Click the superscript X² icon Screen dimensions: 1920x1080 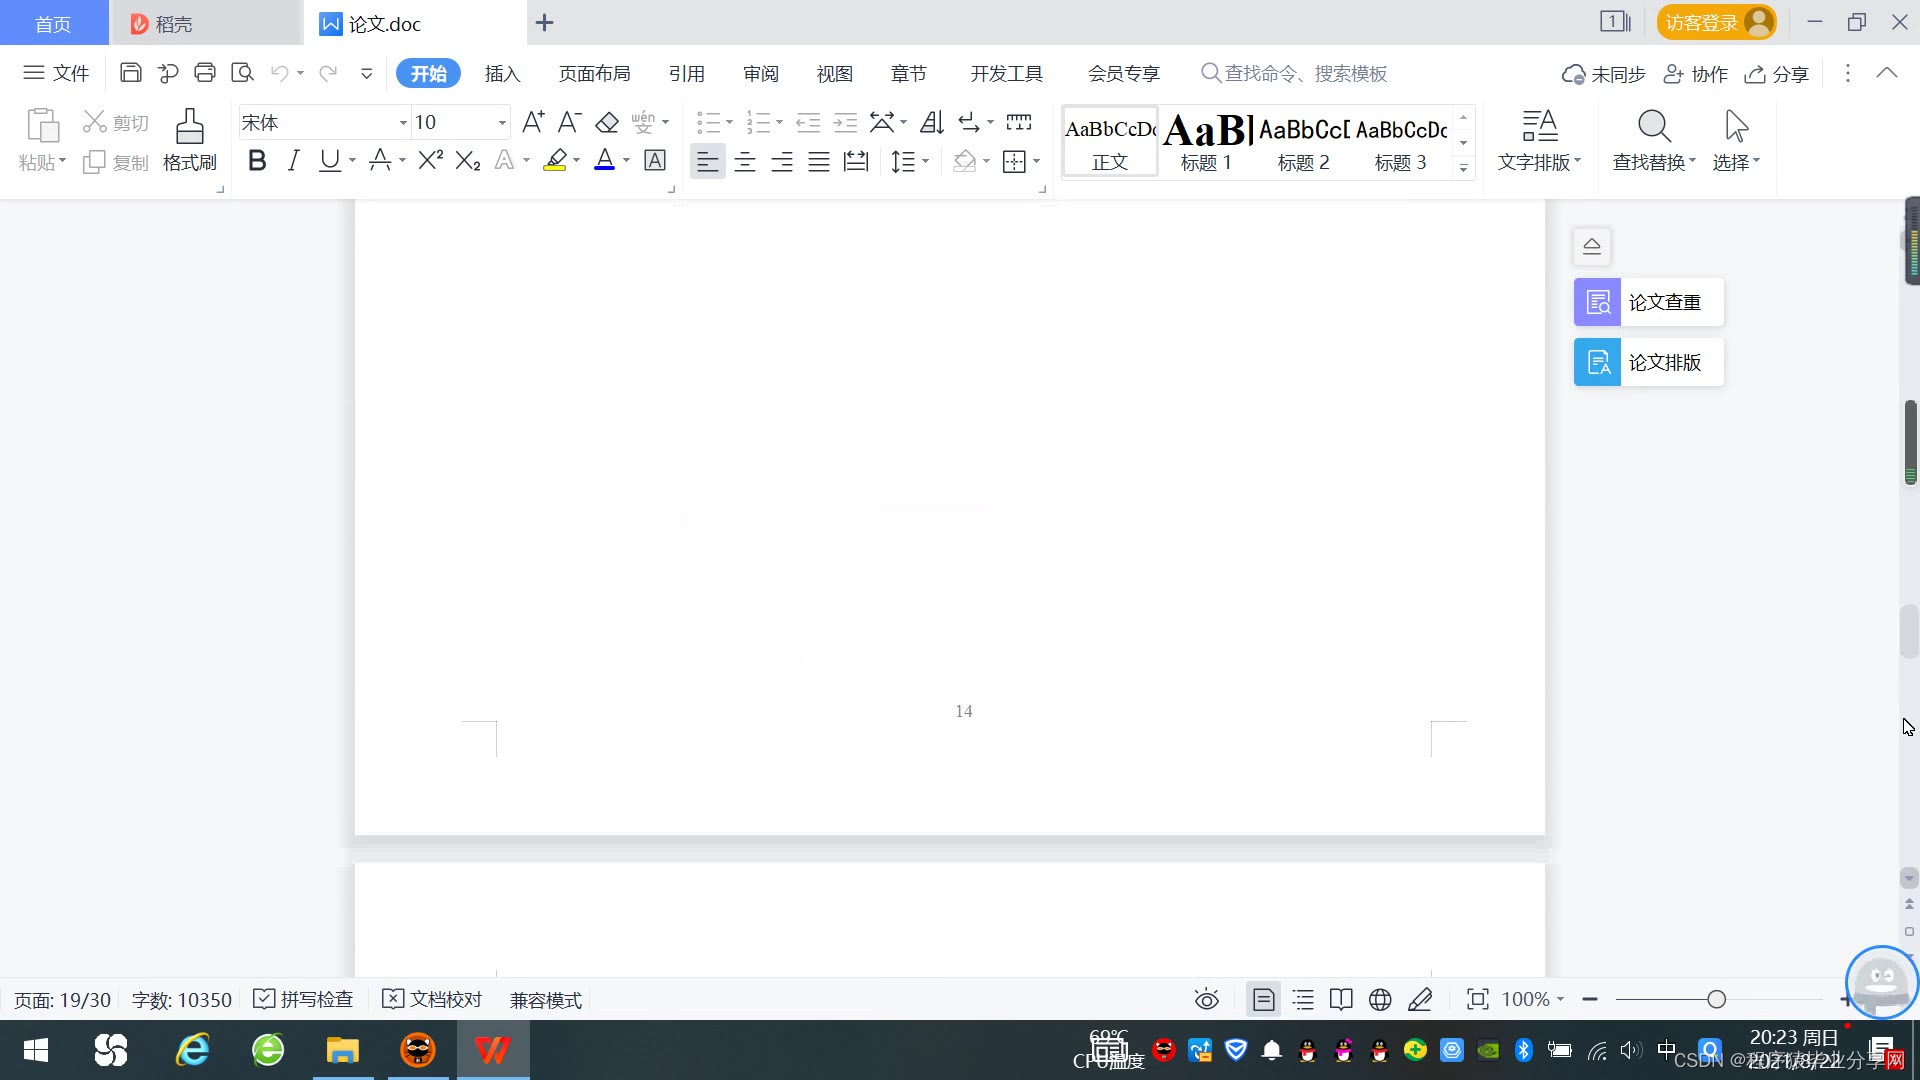[x=430, y=161]
